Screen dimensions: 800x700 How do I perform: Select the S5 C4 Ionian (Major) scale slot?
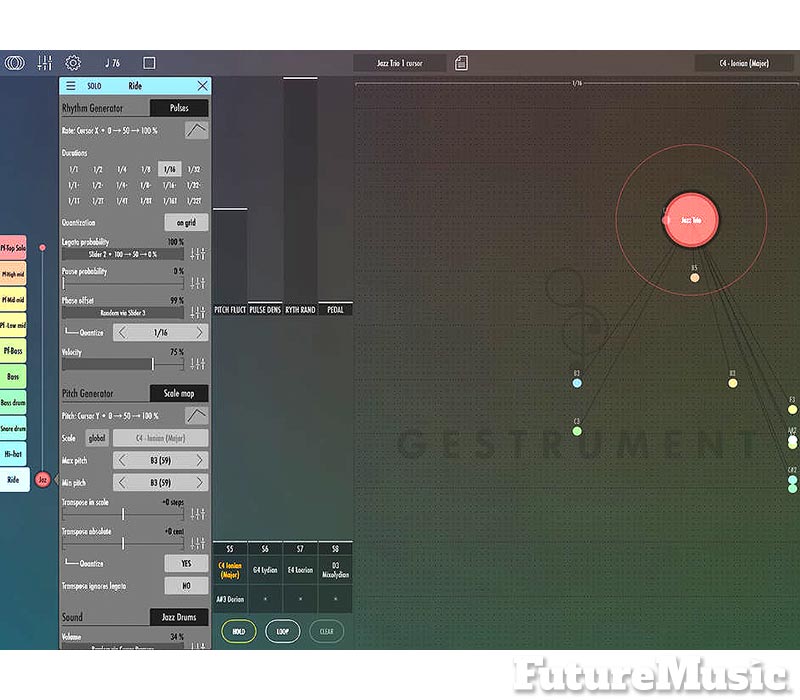tap(230, 570)
